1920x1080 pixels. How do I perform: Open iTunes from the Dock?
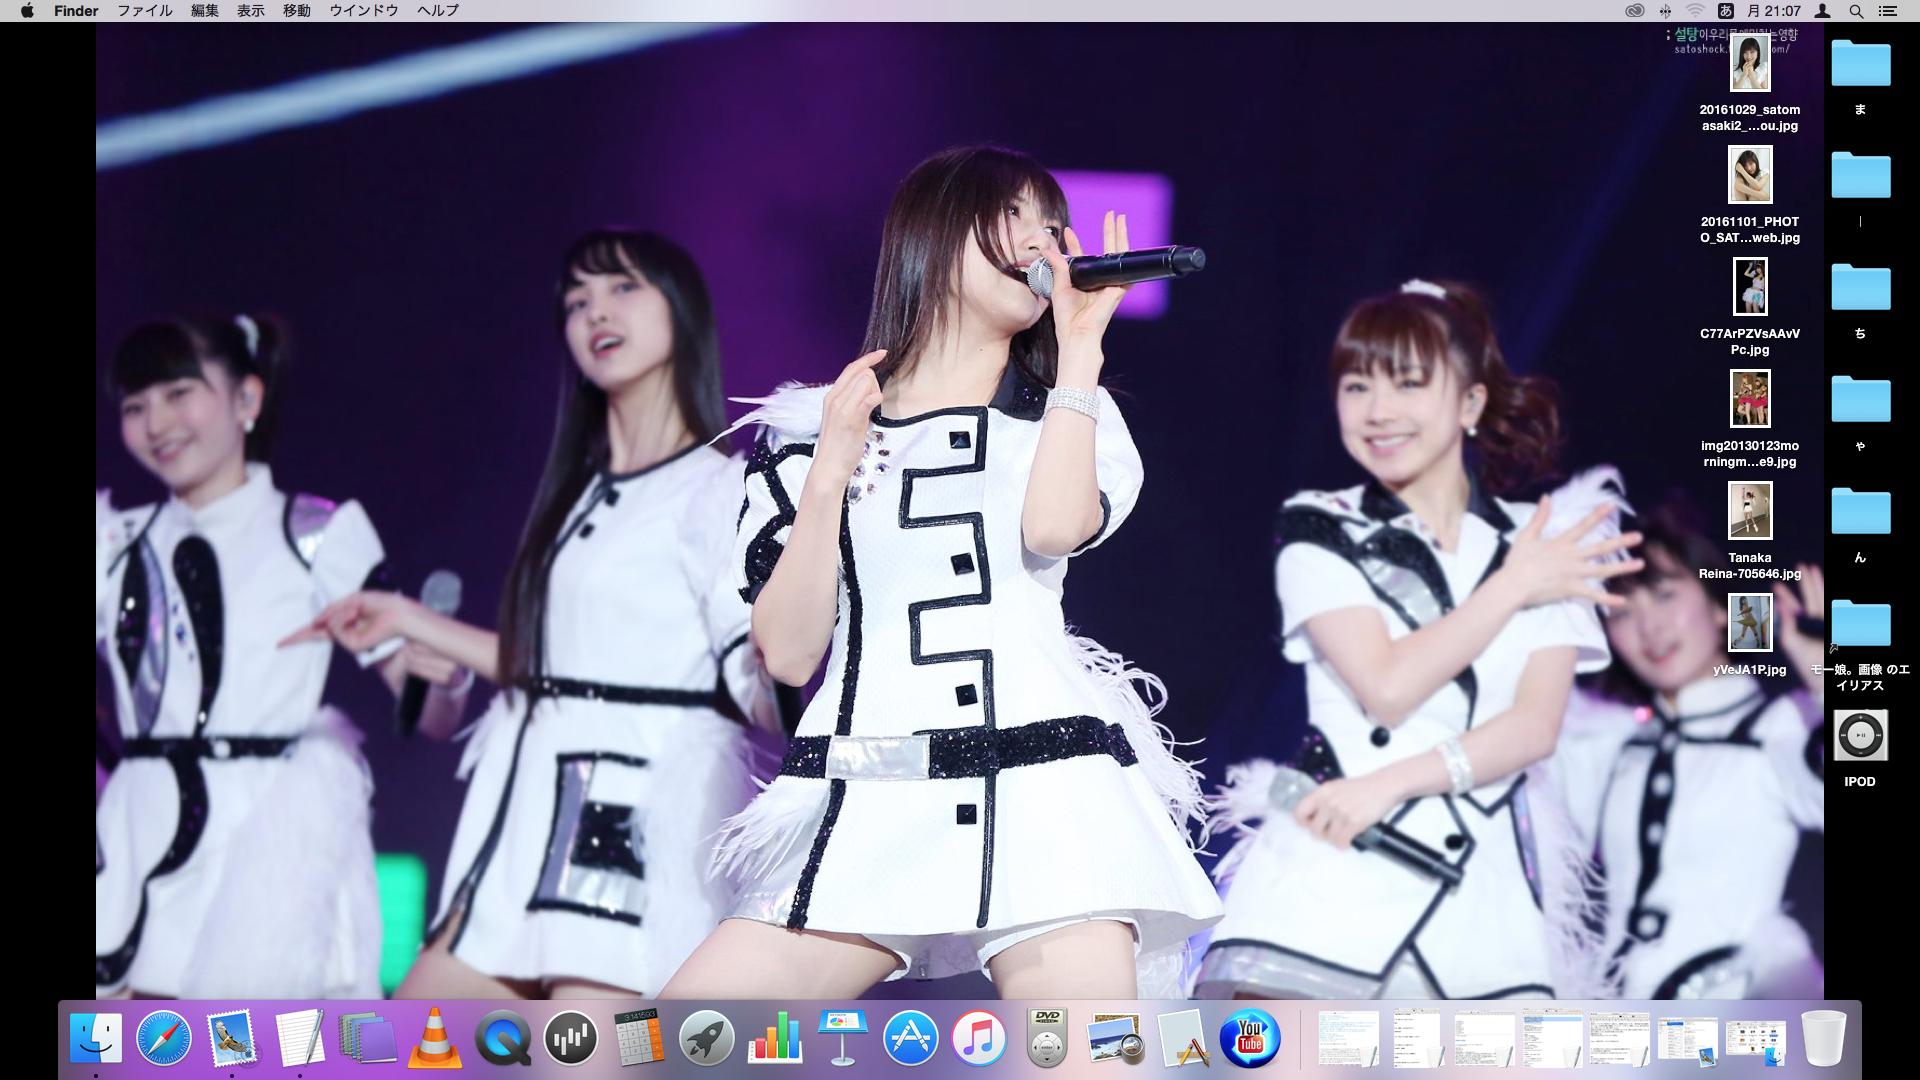click(978, 1038)
